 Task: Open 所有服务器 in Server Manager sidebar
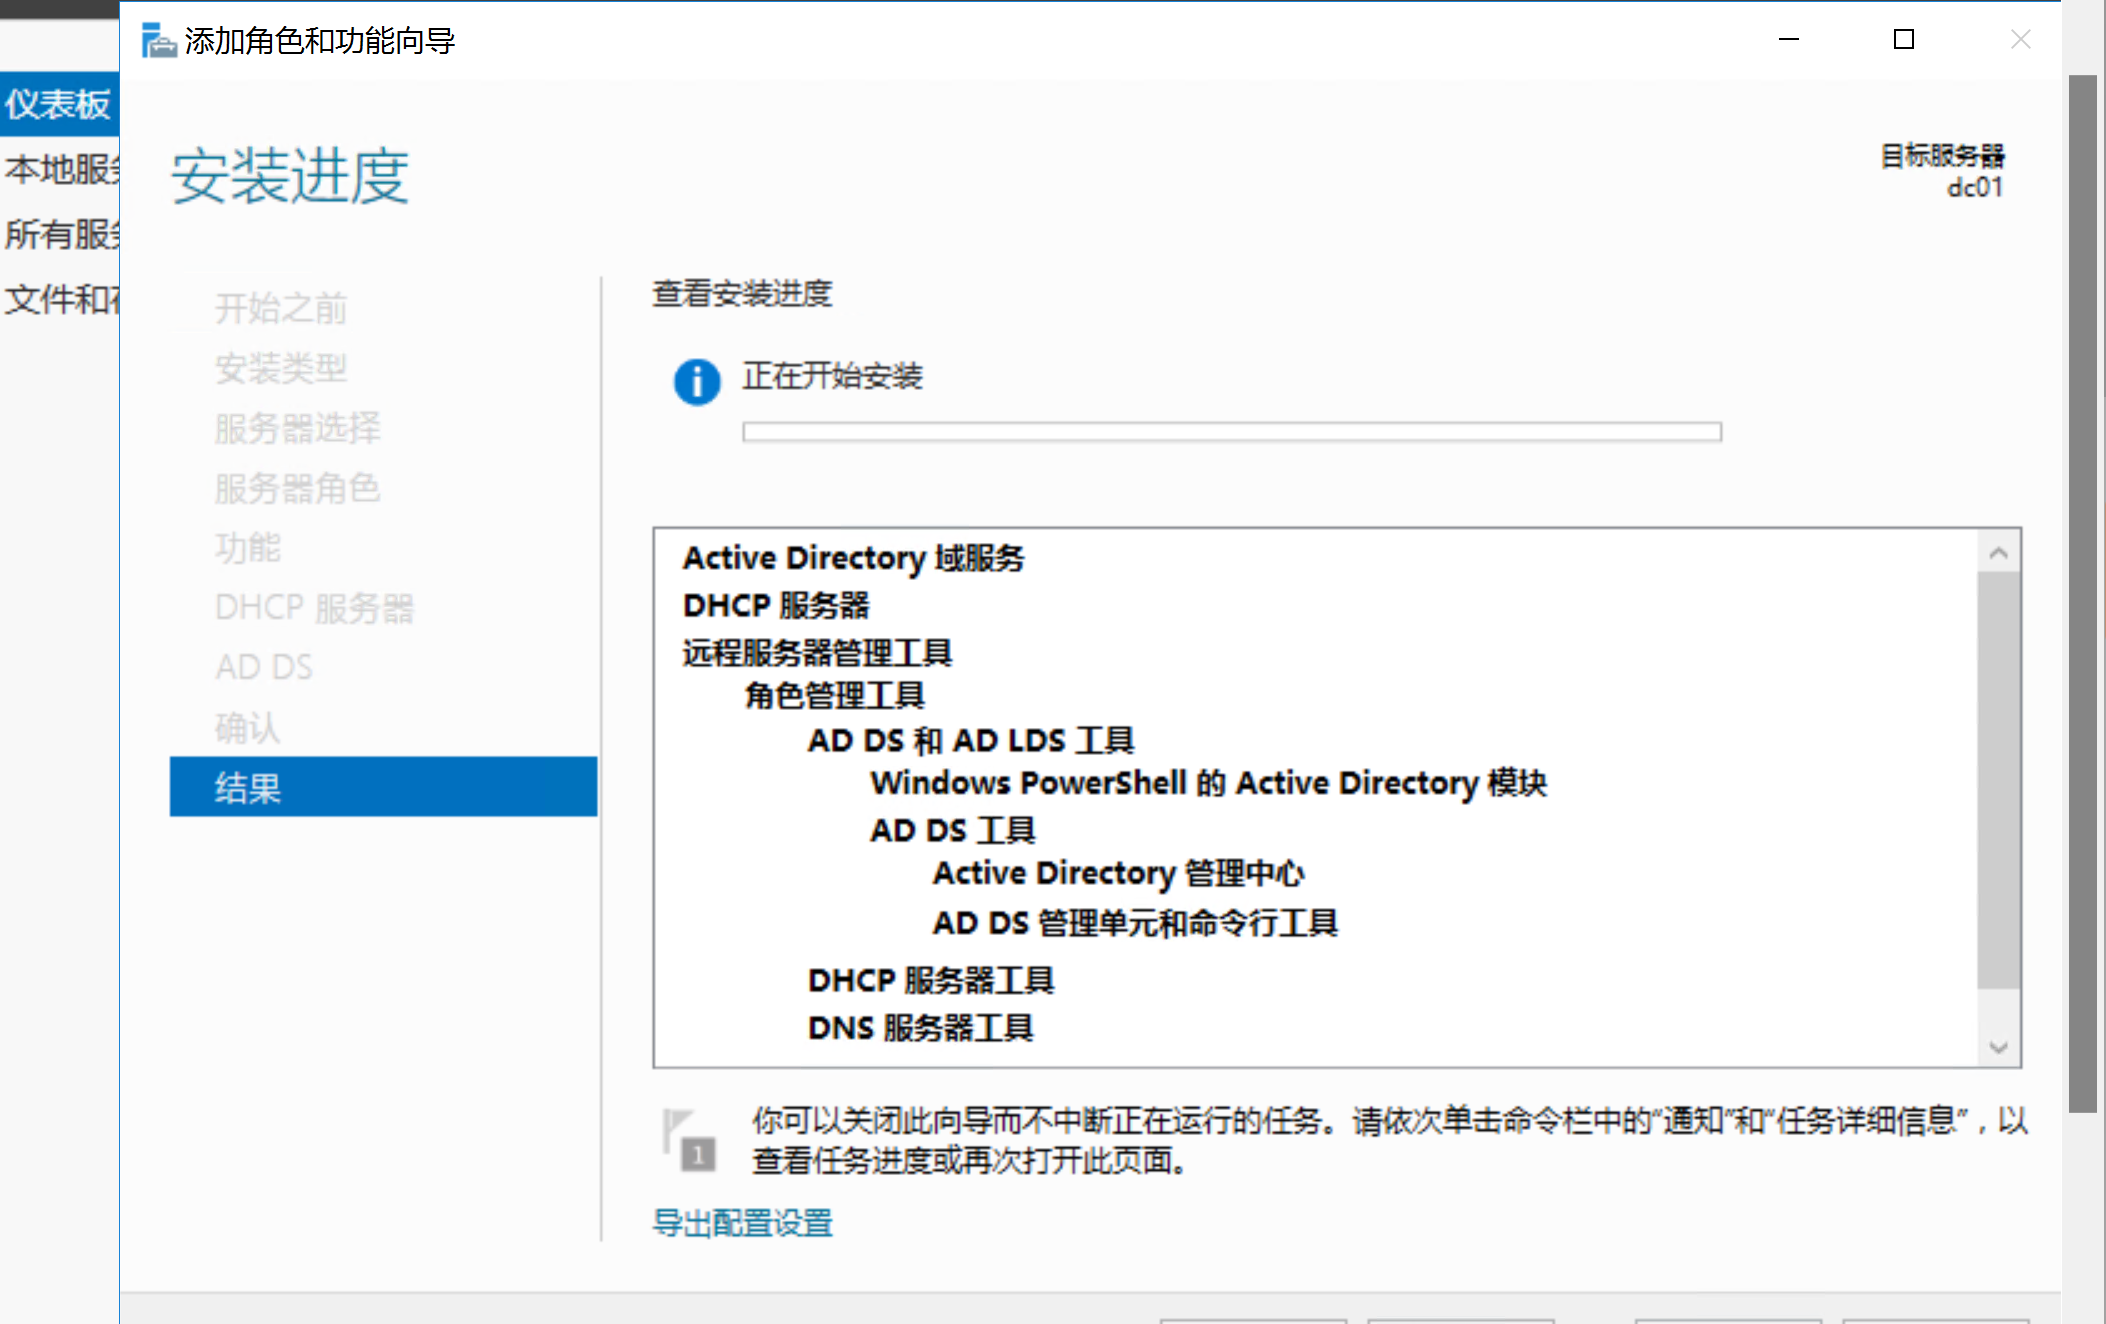(59, 234)
